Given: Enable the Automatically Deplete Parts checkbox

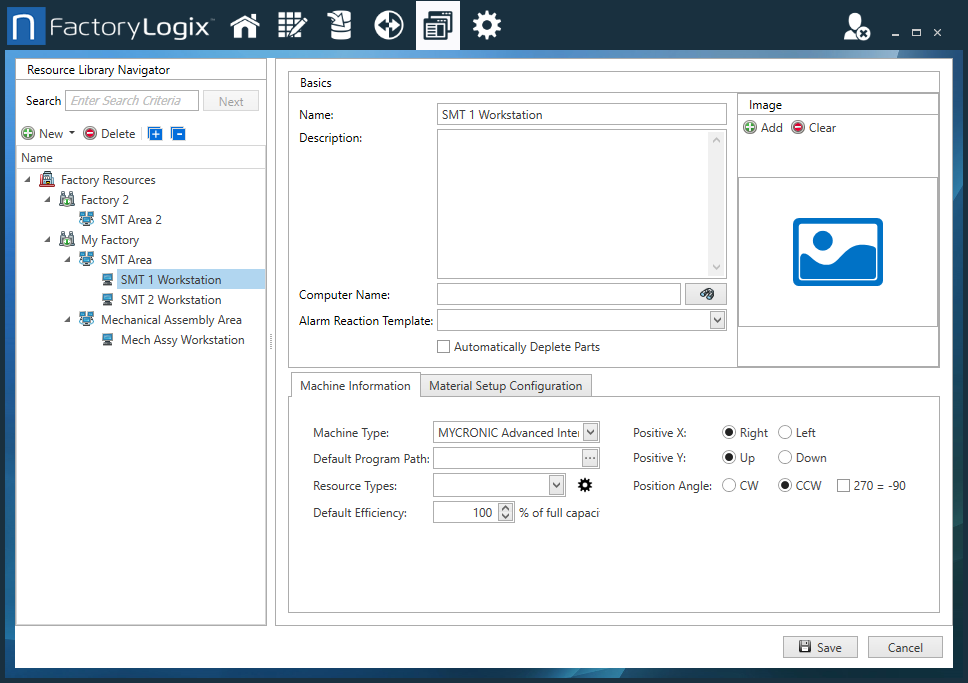Looking at the screenshot, I should tap(444, 346).
